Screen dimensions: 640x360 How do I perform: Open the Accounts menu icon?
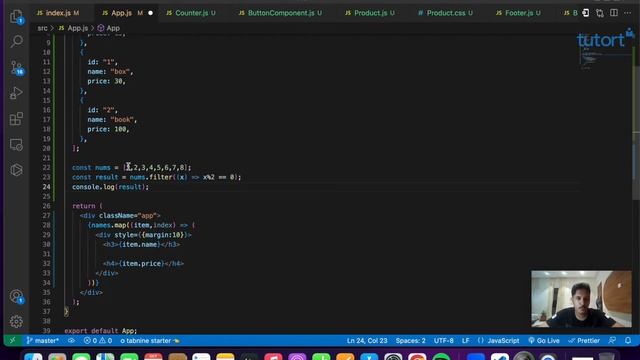17,297
